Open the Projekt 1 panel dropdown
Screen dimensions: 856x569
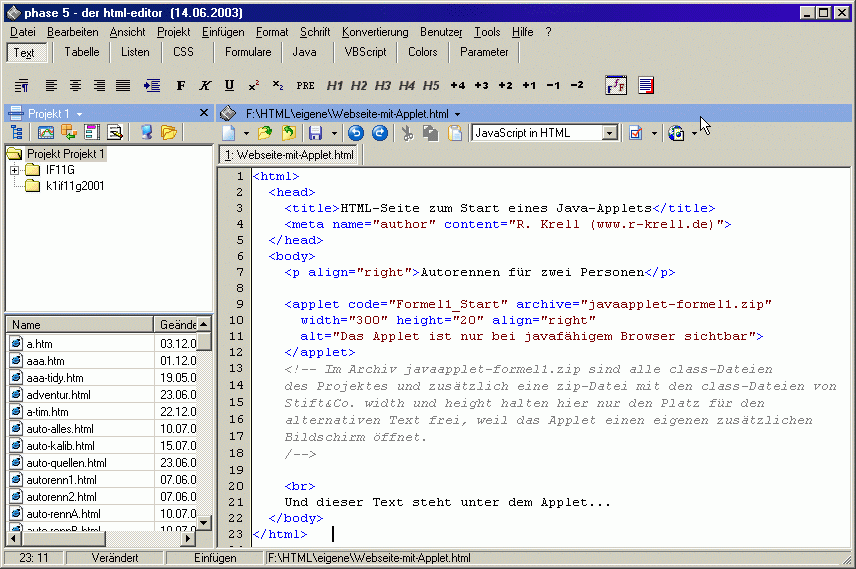coord(79,114)
